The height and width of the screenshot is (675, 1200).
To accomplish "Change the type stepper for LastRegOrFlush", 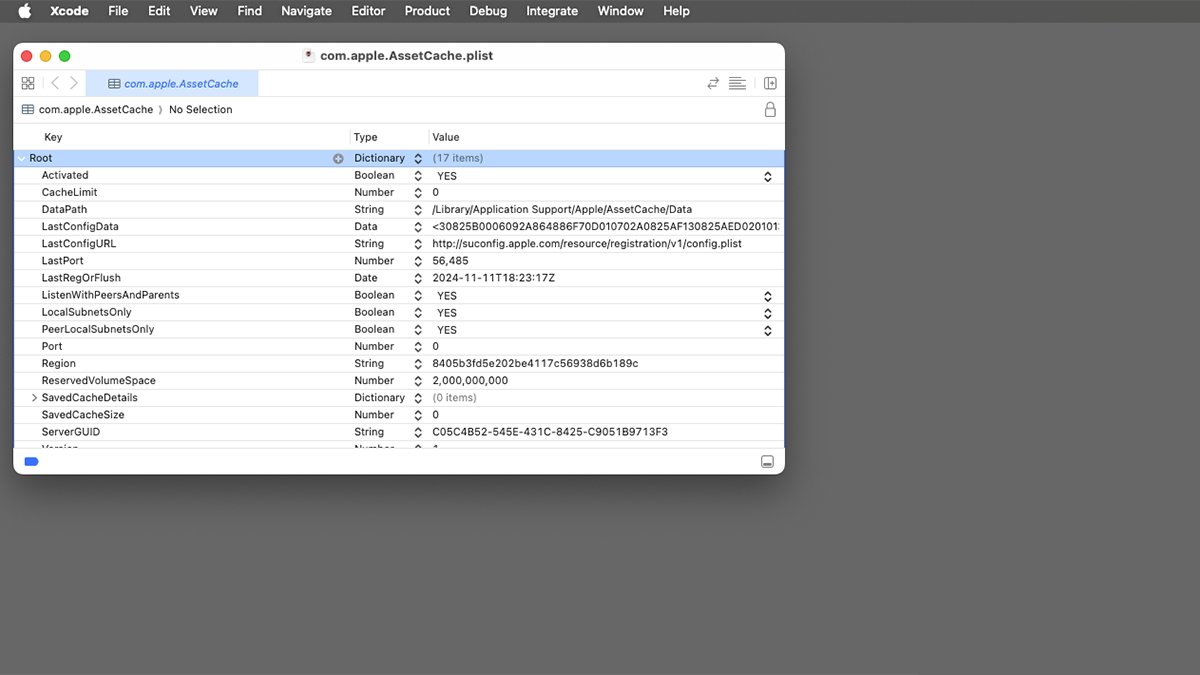I will pos(418,278).
